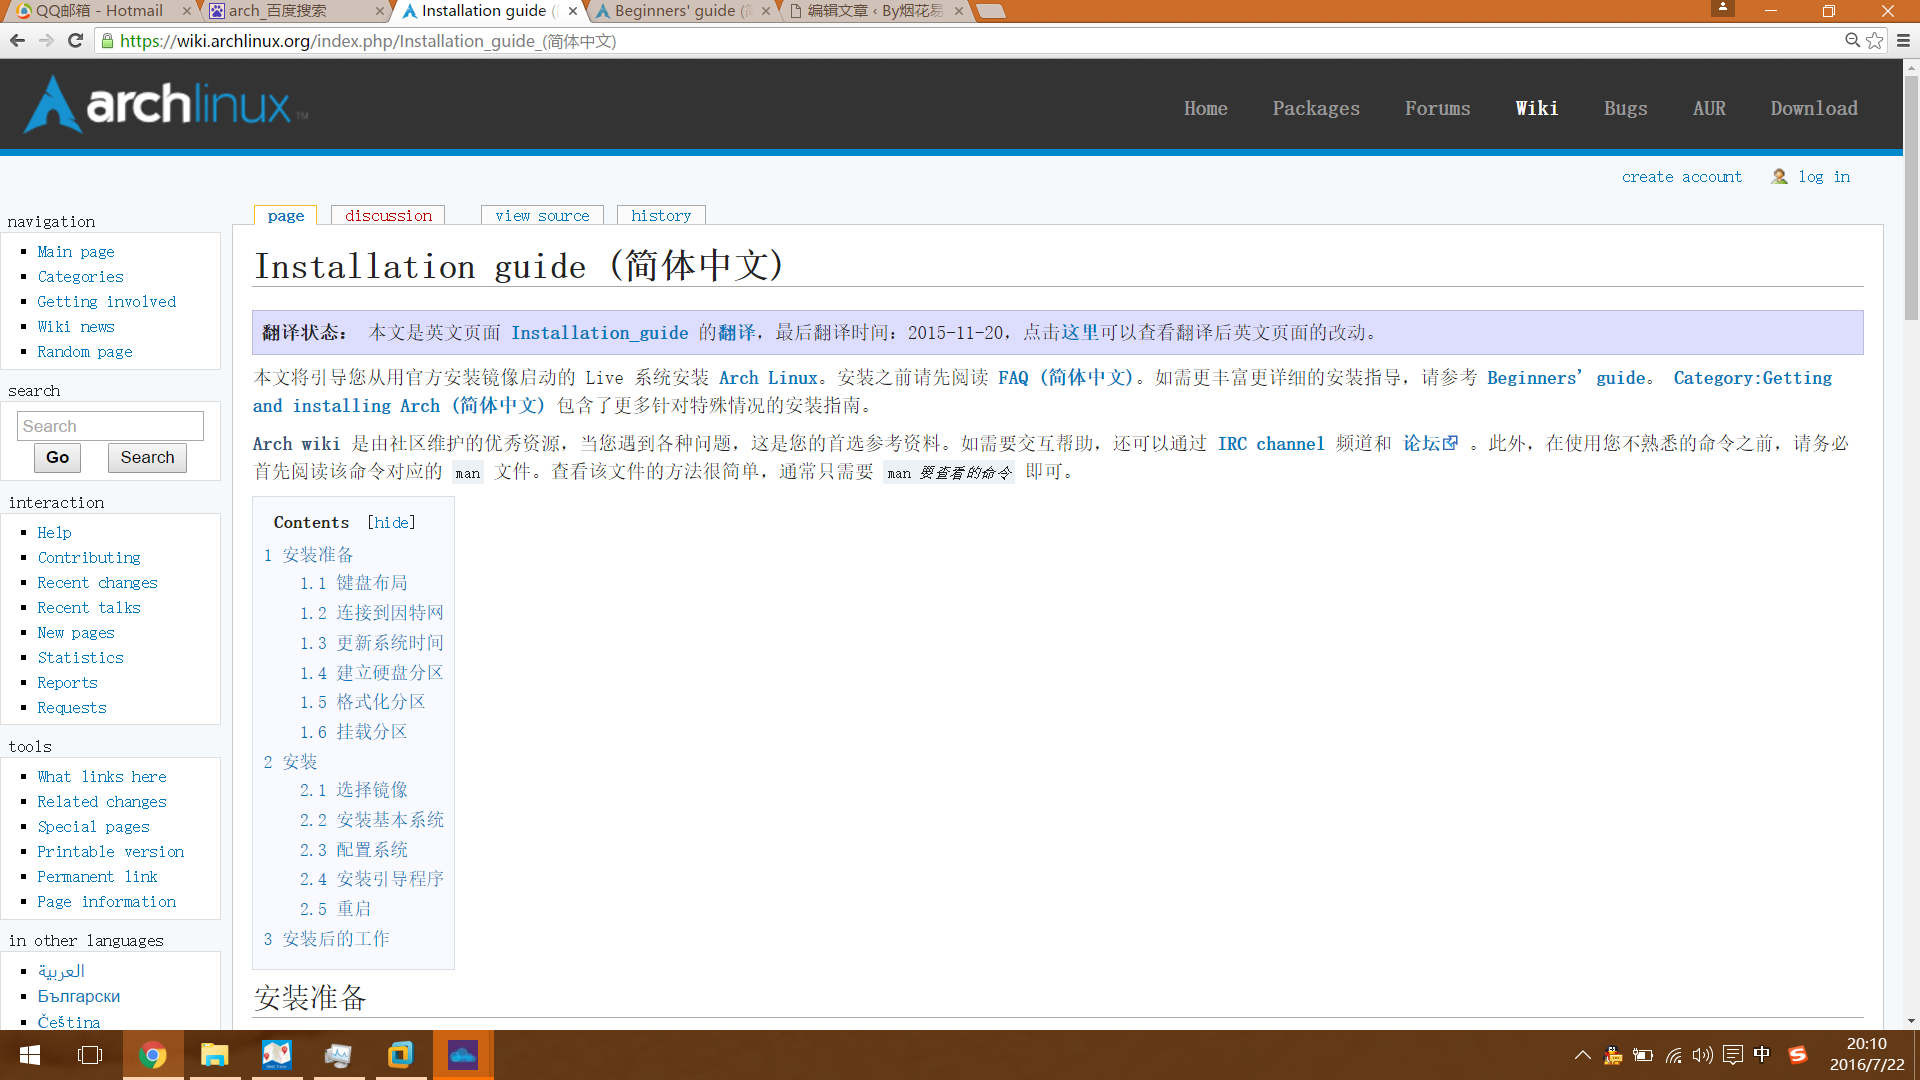Bookmark this page with the star icon

pos(1875,41)
